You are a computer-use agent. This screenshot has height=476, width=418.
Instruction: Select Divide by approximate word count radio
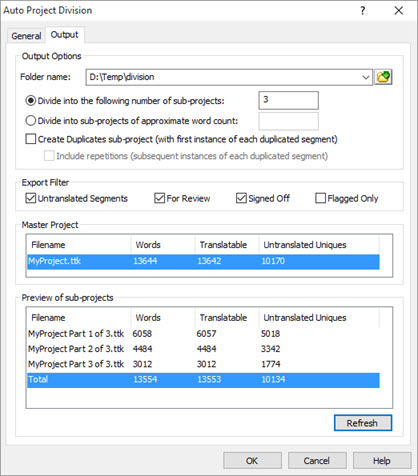coord(31,121)
